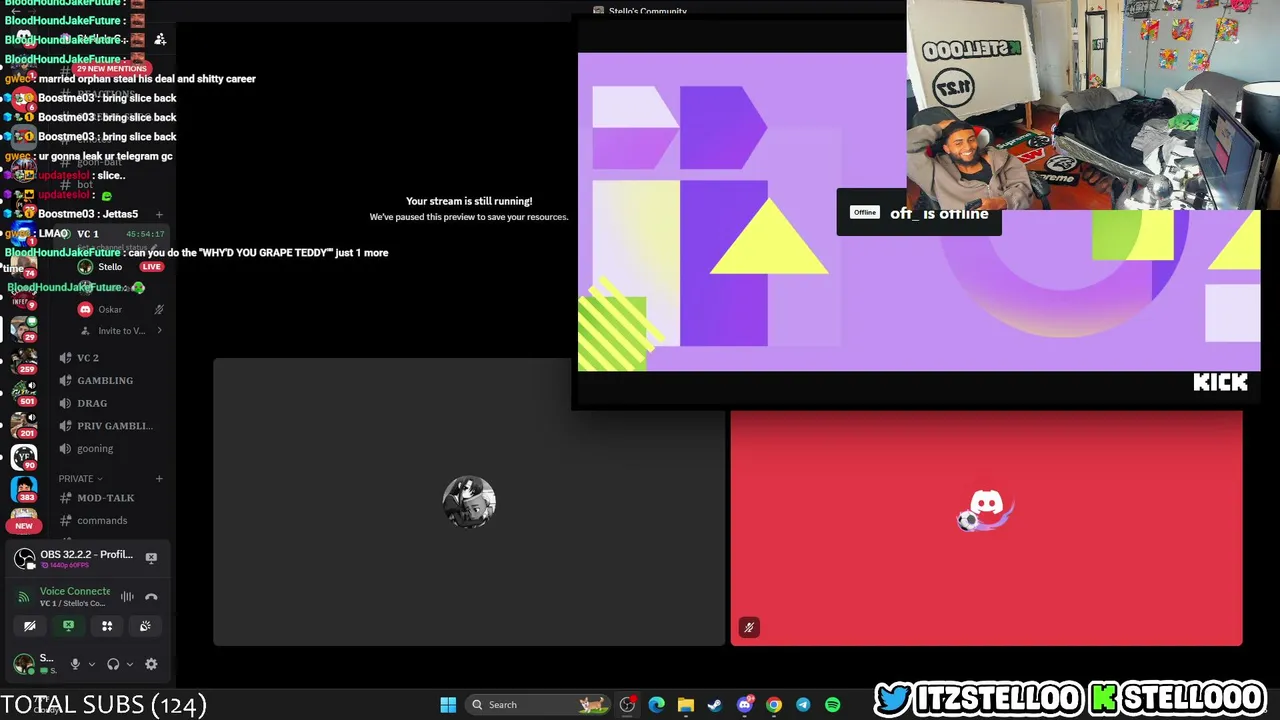The height and width of the screenshot is (720, 1280).
Task: Select the grey avatar participant tile
Action: 469,502
